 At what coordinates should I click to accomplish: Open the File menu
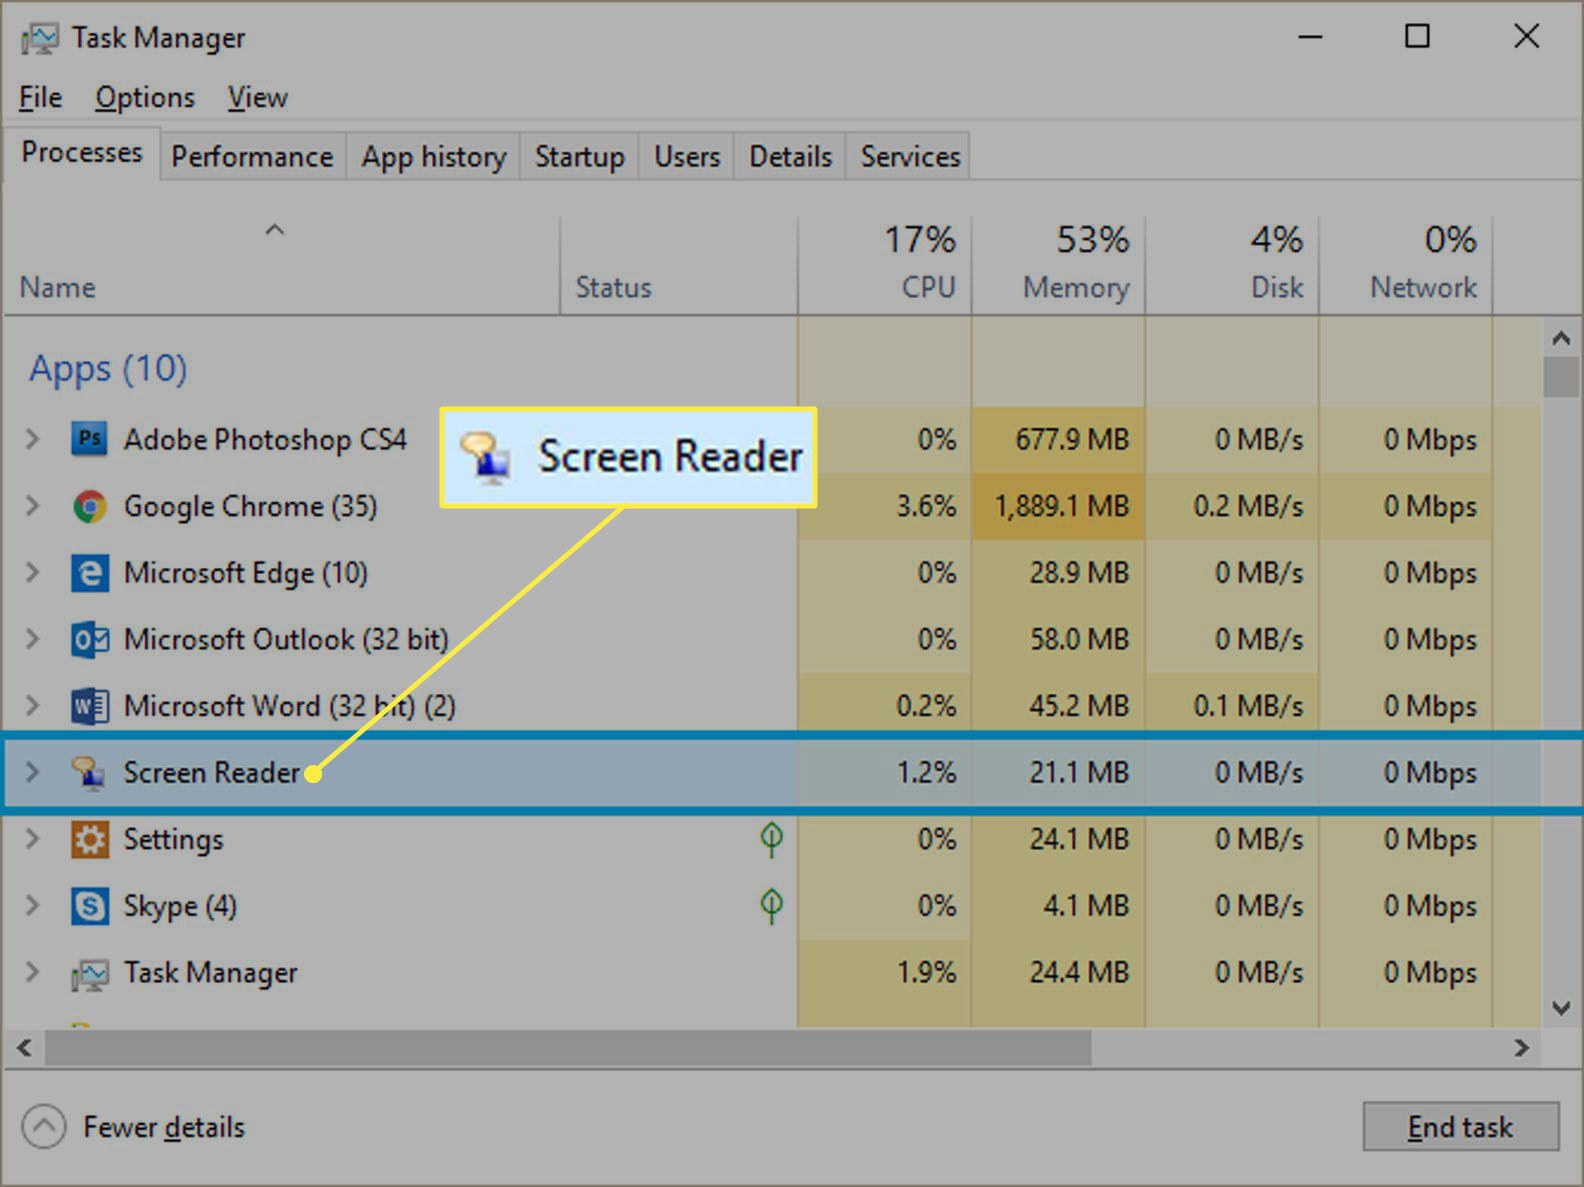click(40, 97)
